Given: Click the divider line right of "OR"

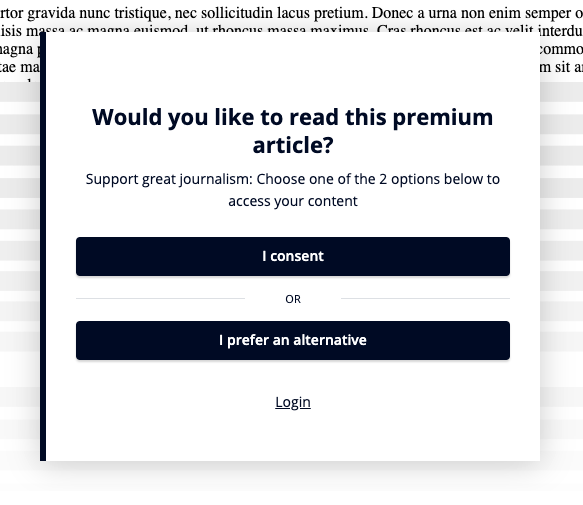Looking at the screenshot, I should tap(425, 298).
